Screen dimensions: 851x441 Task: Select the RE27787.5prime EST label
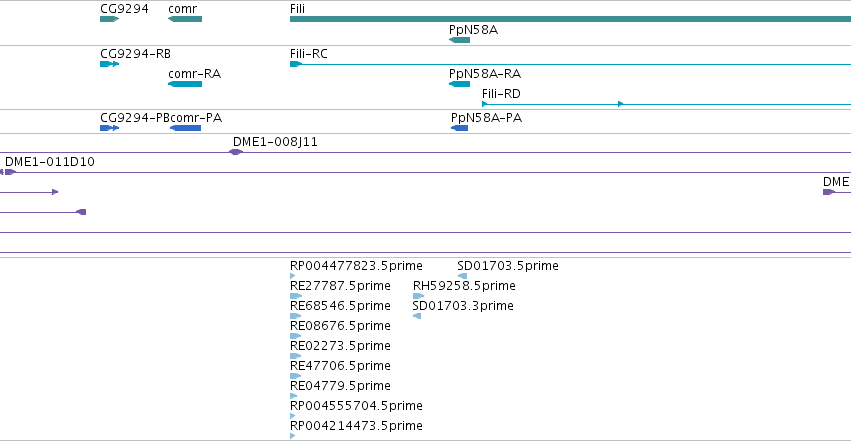pos(340,286)
